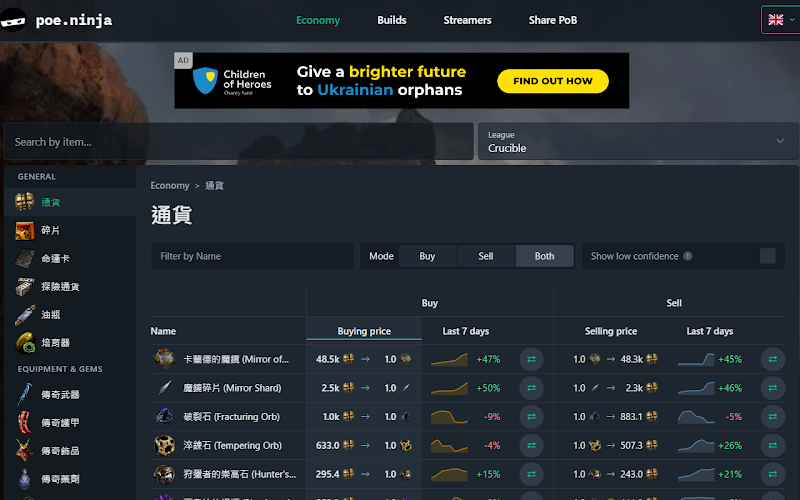
Task: Sort by Selling price column
Action: tap(611, 331)
